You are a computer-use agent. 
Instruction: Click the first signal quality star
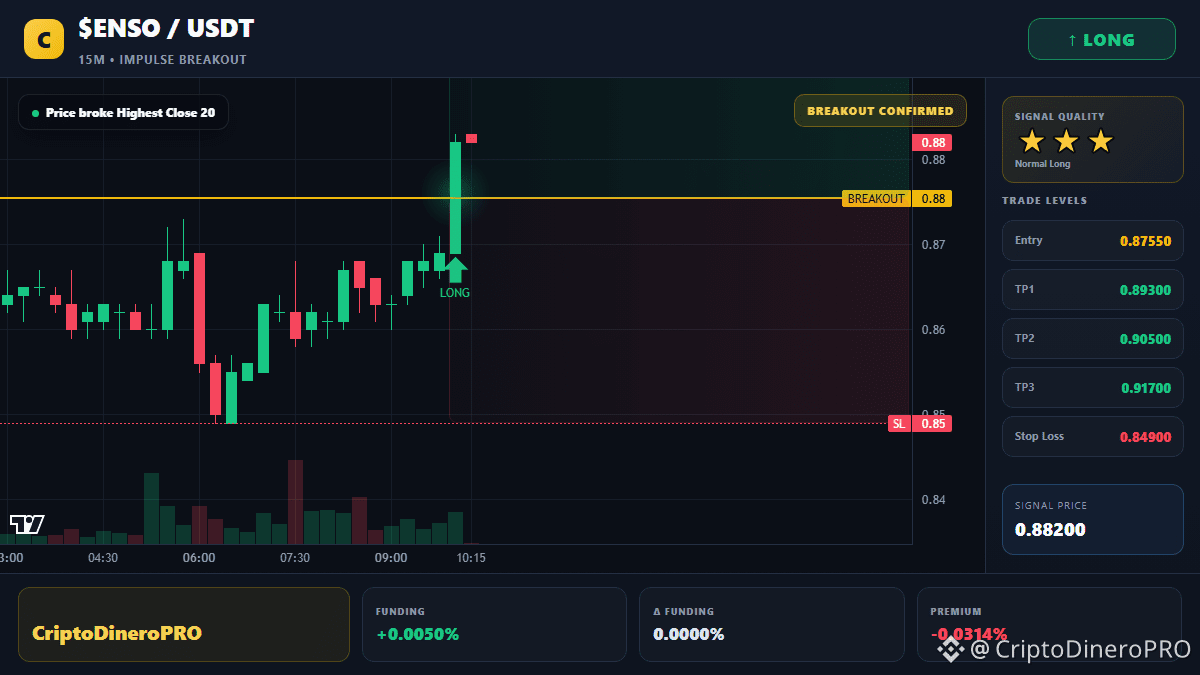[x=1032, y=141]
